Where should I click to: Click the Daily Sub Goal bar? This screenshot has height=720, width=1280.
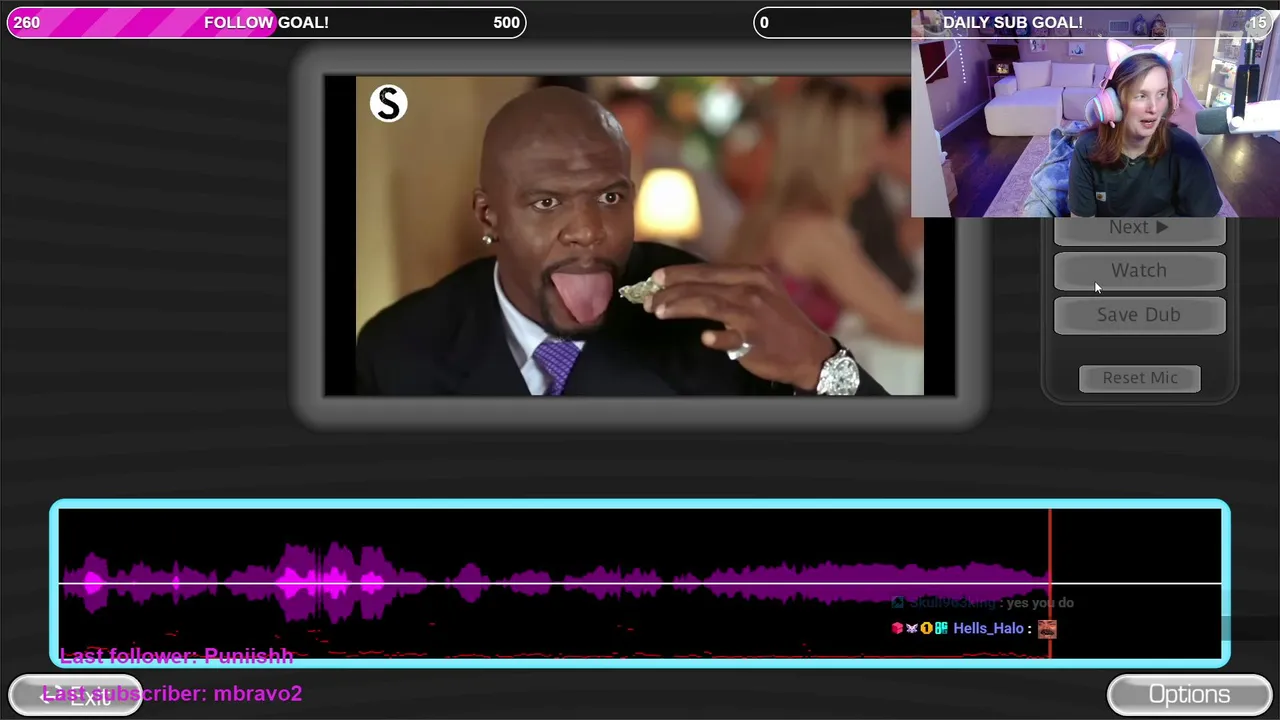tap(1012, 23)
